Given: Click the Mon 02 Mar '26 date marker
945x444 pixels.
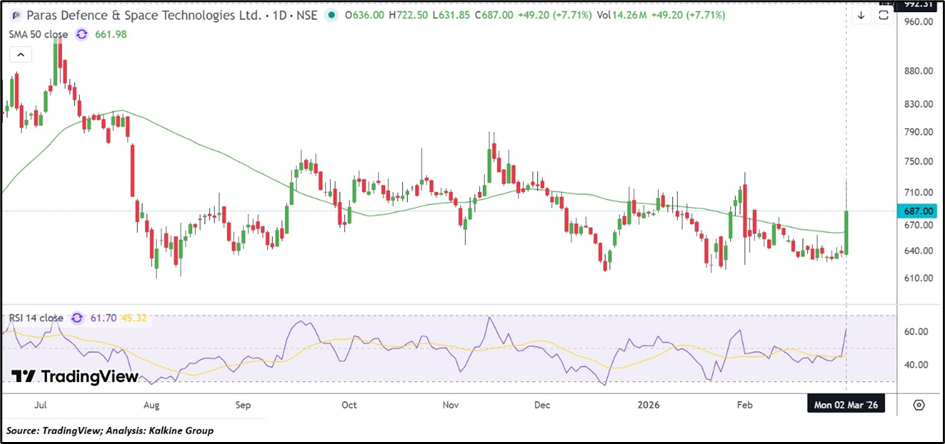Looking at the screenshot, I should click(846, 405).
